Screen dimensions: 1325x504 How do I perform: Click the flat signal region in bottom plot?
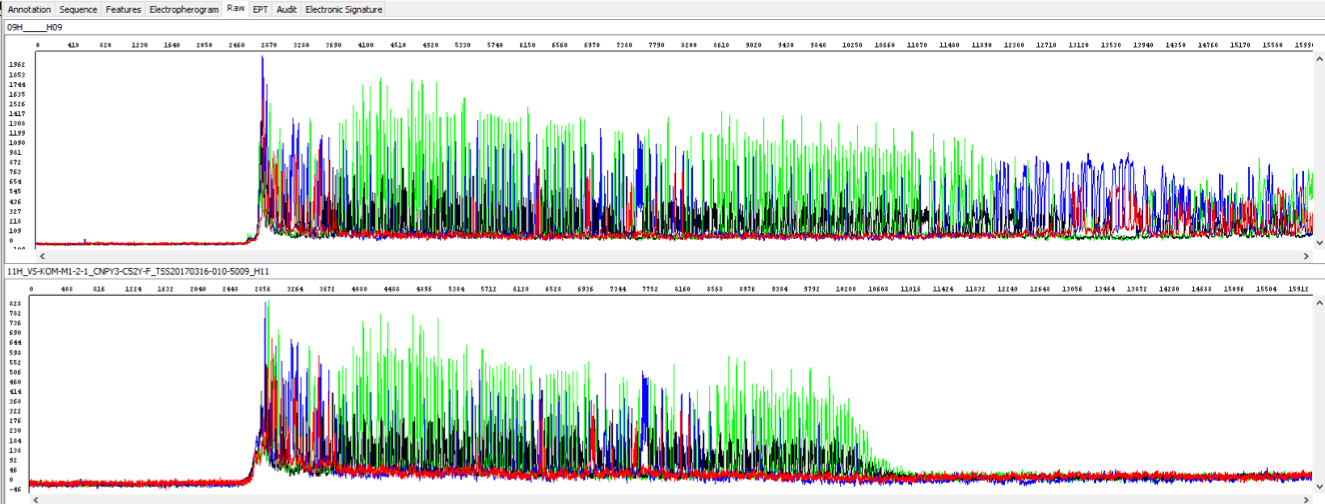point(1100,476)
